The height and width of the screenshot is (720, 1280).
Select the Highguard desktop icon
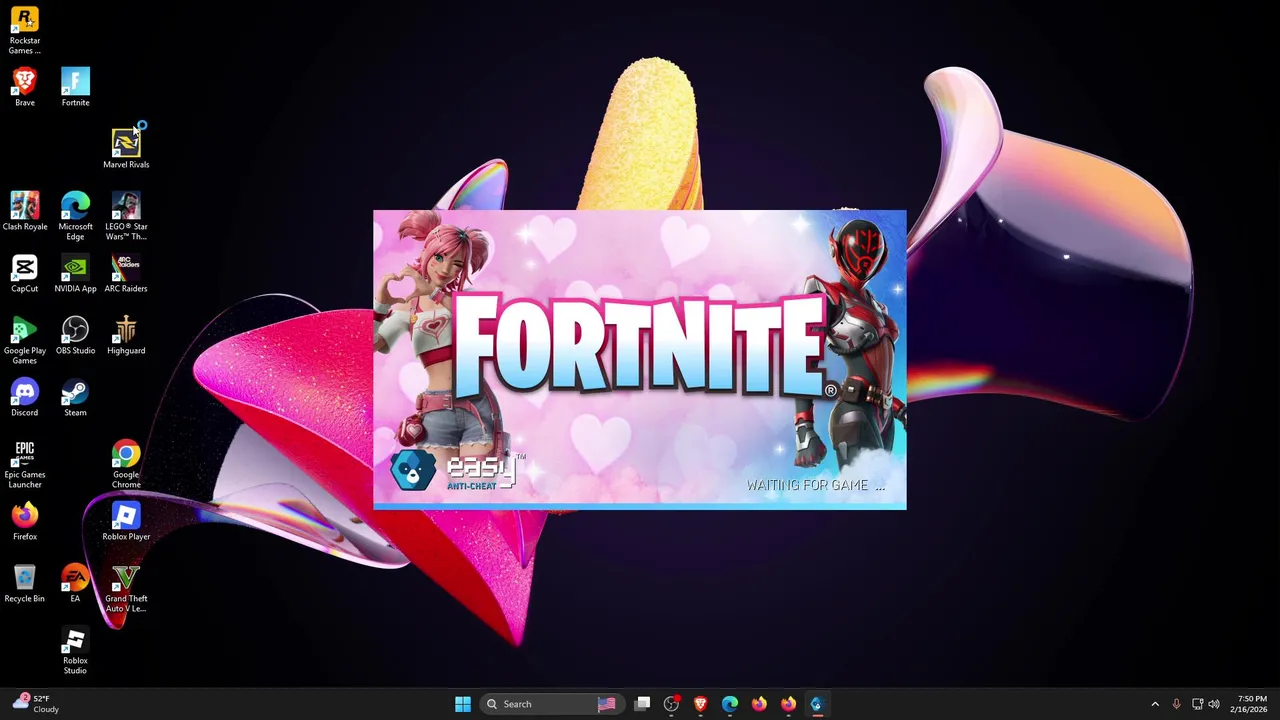click(x=126, y=335)
